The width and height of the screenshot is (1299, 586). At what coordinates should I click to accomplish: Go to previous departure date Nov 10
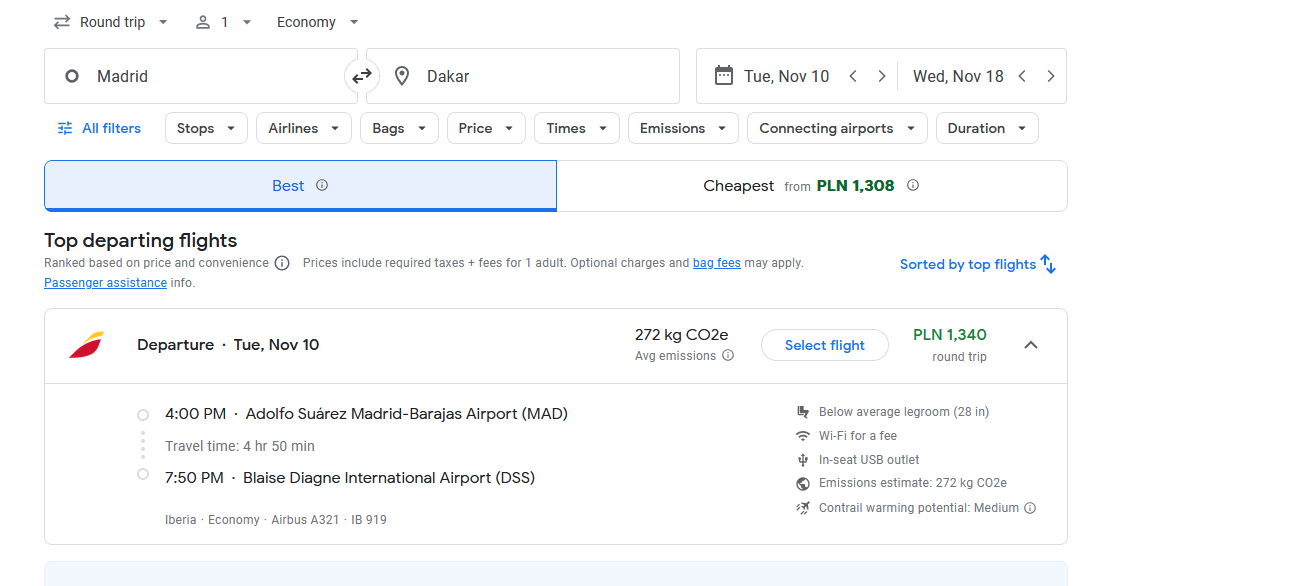(x=853, y=76)
